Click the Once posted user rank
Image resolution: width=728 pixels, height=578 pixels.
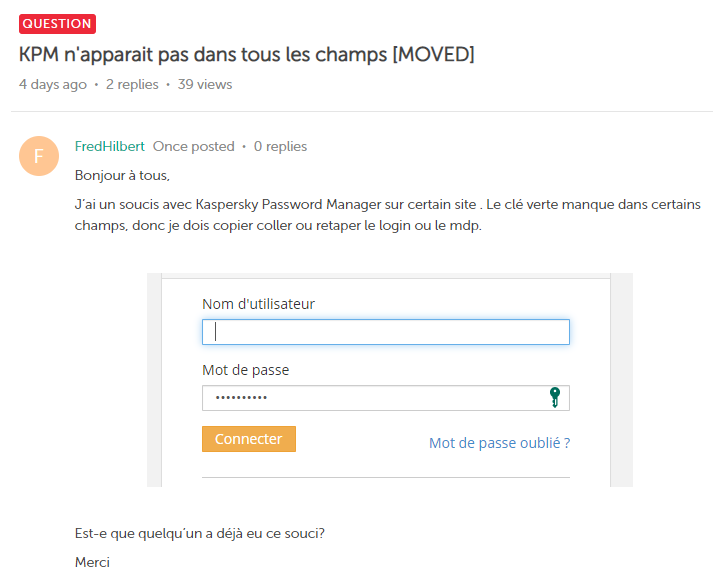[x=193, y=146]
